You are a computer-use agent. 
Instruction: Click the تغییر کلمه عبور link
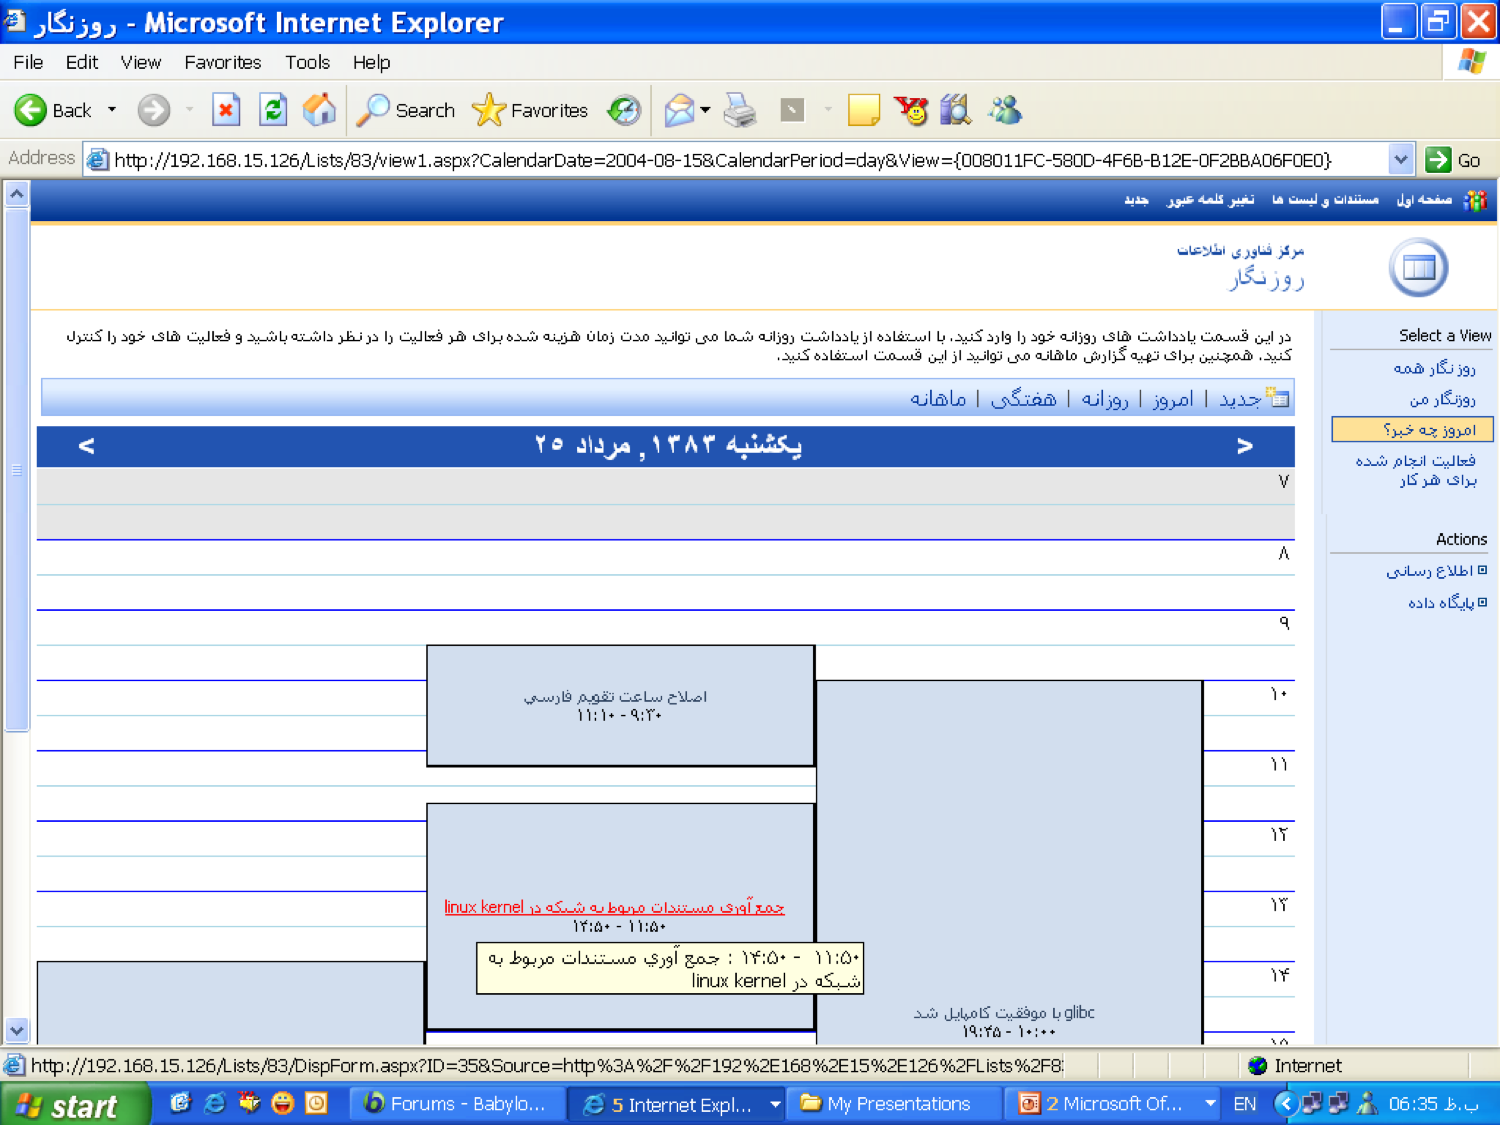click(1210, 200)
